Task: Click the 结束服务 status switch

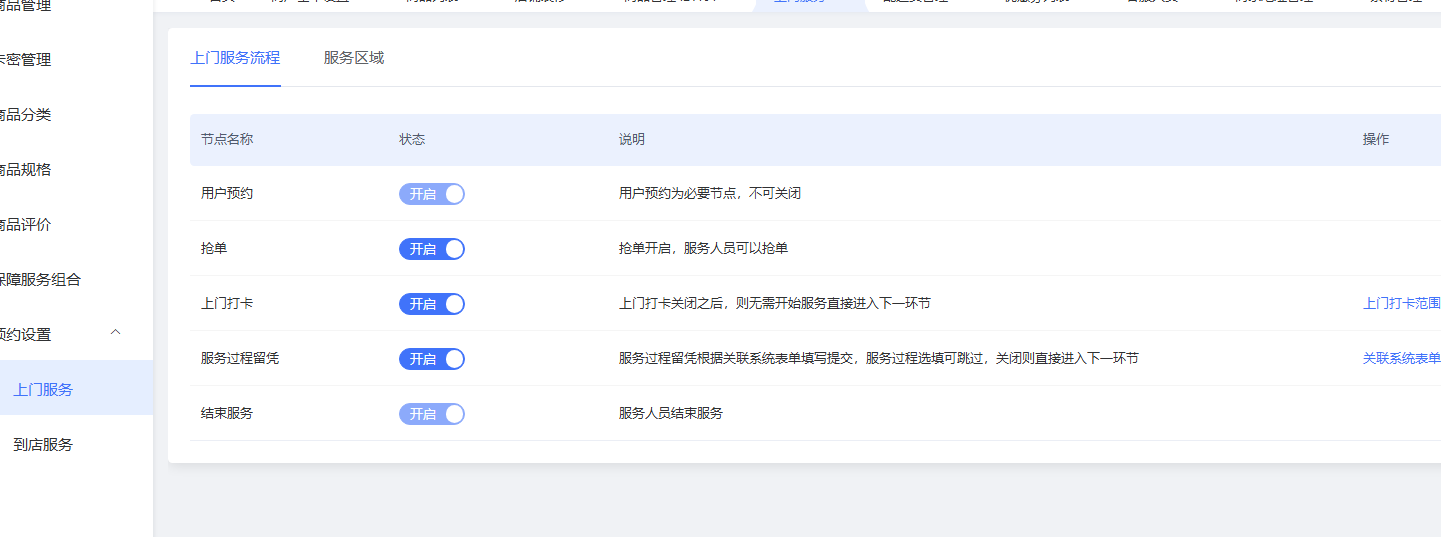Action: 431,414
